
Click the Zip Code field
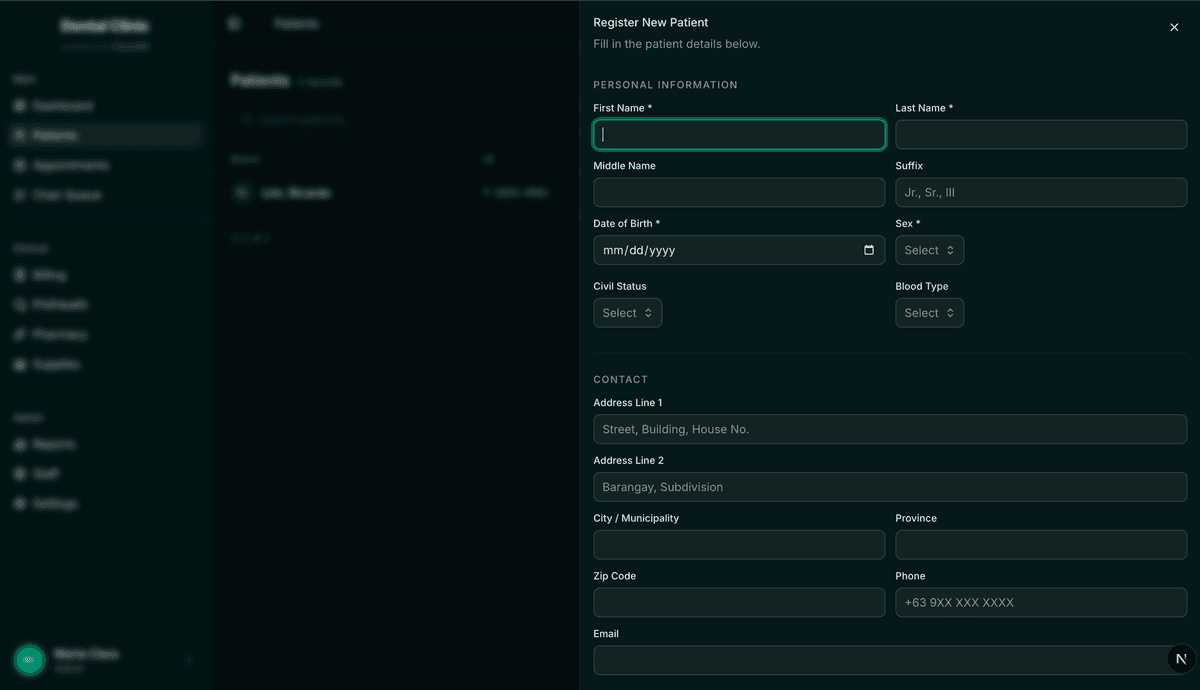click(x=739, y=603)
